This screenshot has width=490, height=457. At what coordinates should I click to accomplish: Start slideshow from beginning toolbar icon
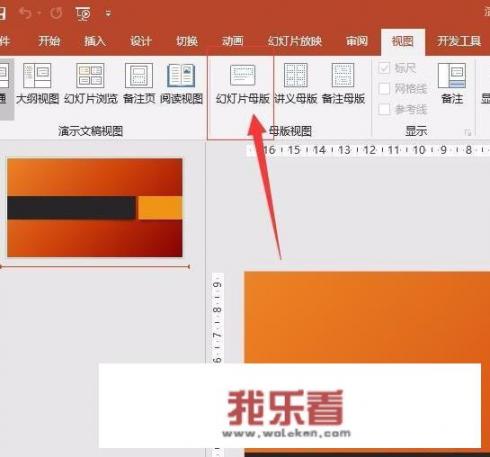coord(83,14)
